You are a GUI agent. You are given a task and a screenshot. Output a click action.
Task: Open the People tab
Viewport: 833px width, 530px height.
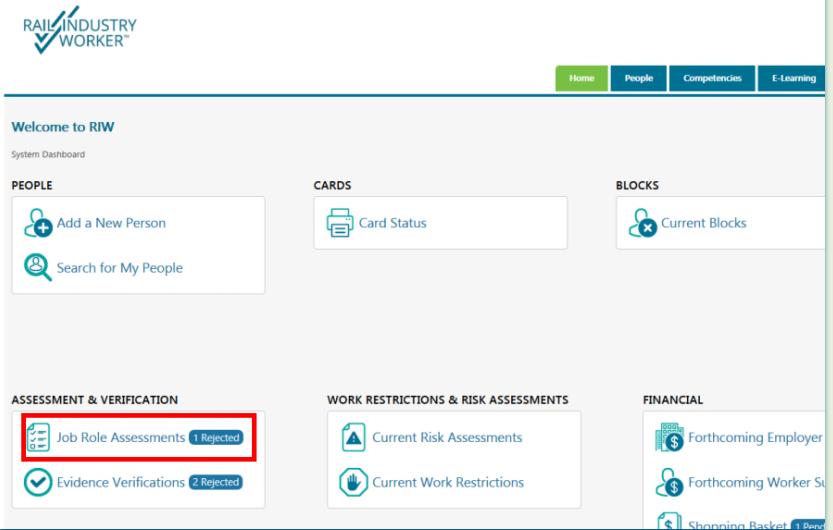coord(638,78)
